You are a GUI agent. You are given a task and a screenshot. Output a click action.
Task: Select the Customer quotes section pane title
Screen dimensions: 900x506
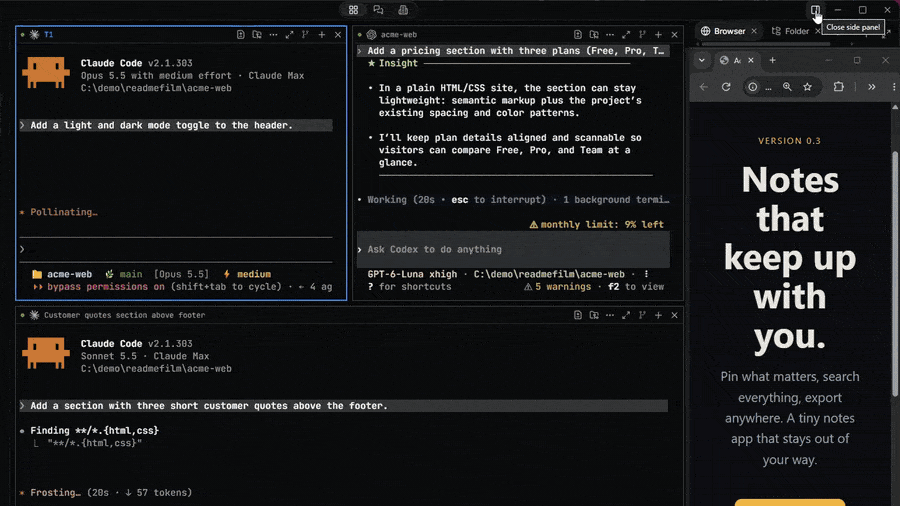pos(125,315)
